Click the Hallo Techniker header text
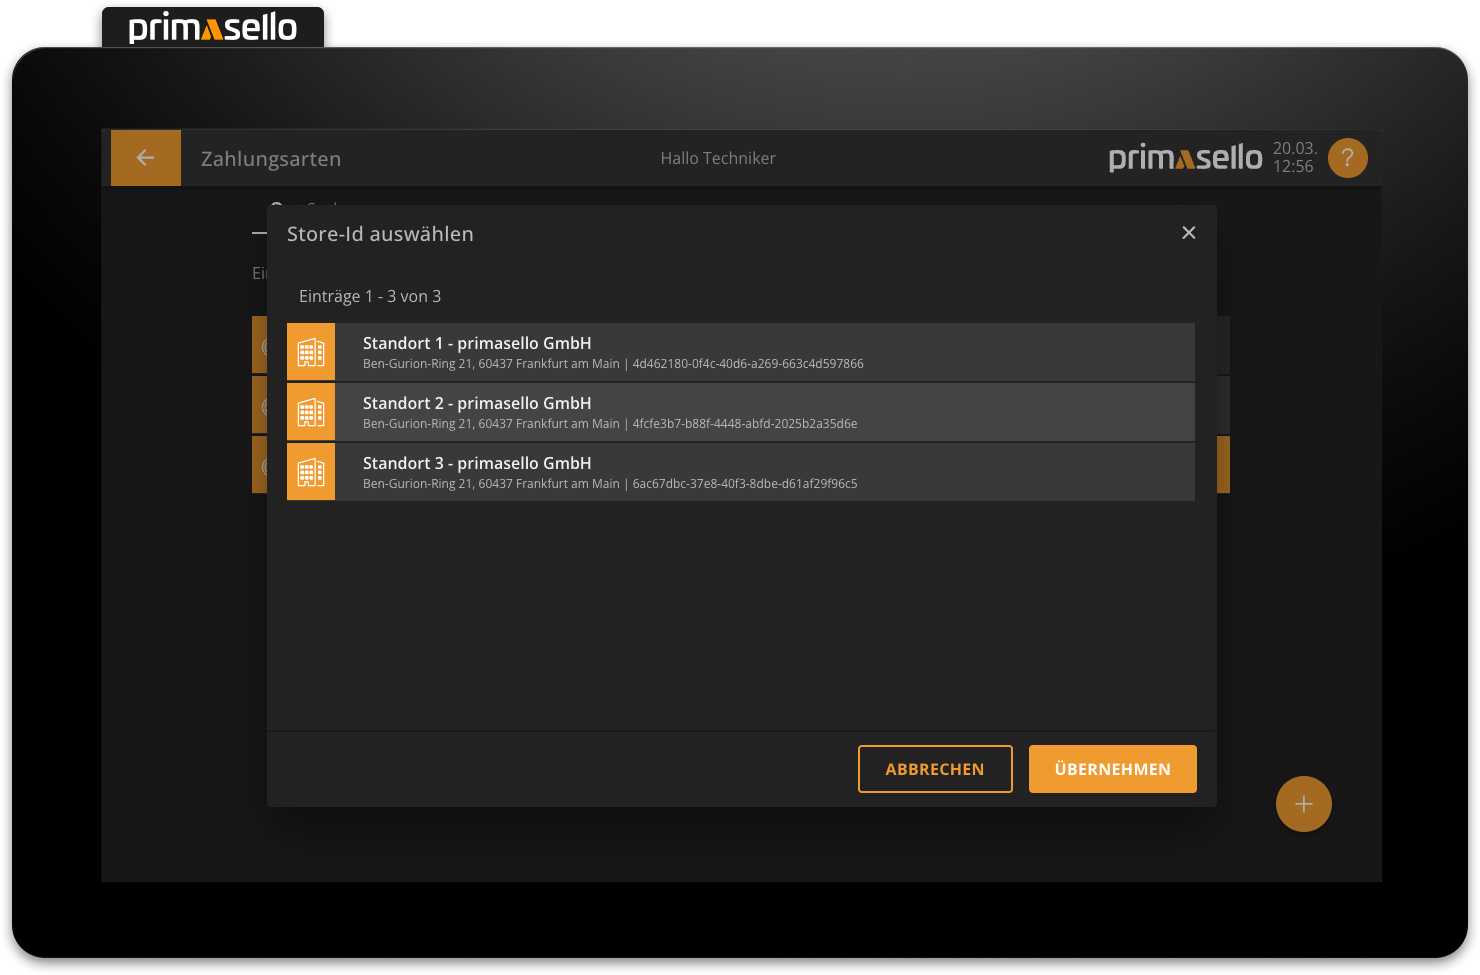 pyautogui.click(x=718, y=157)
